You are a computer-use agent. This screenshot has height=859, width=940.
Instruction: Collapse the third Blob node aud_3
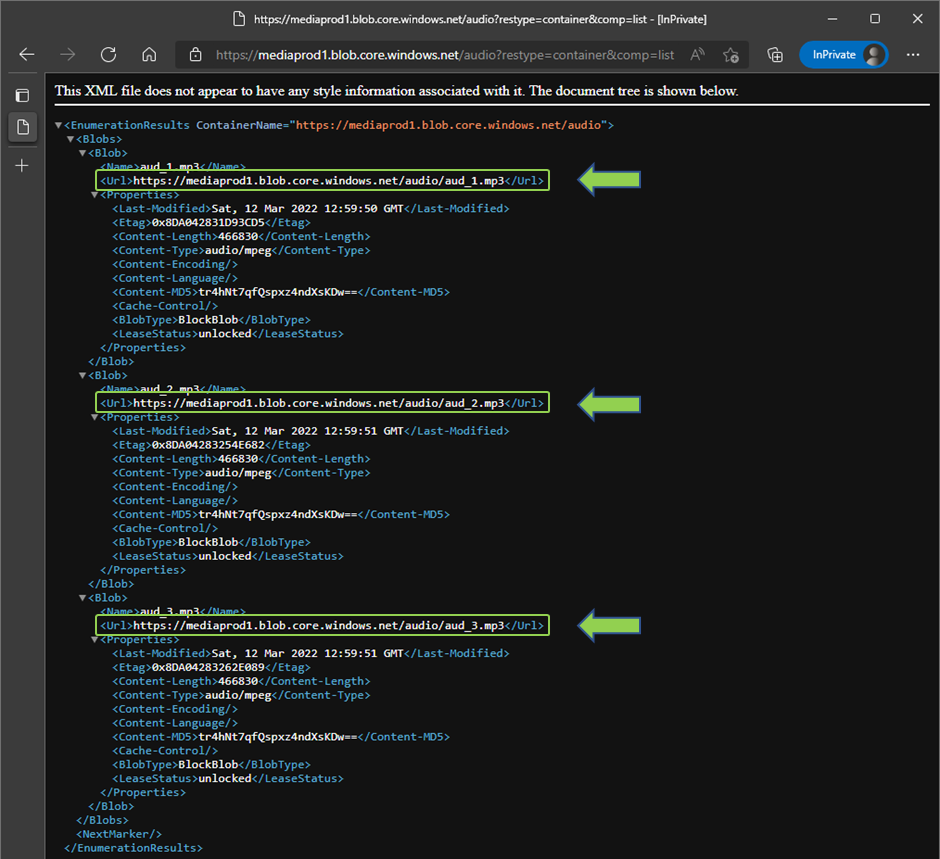(82, 598)
